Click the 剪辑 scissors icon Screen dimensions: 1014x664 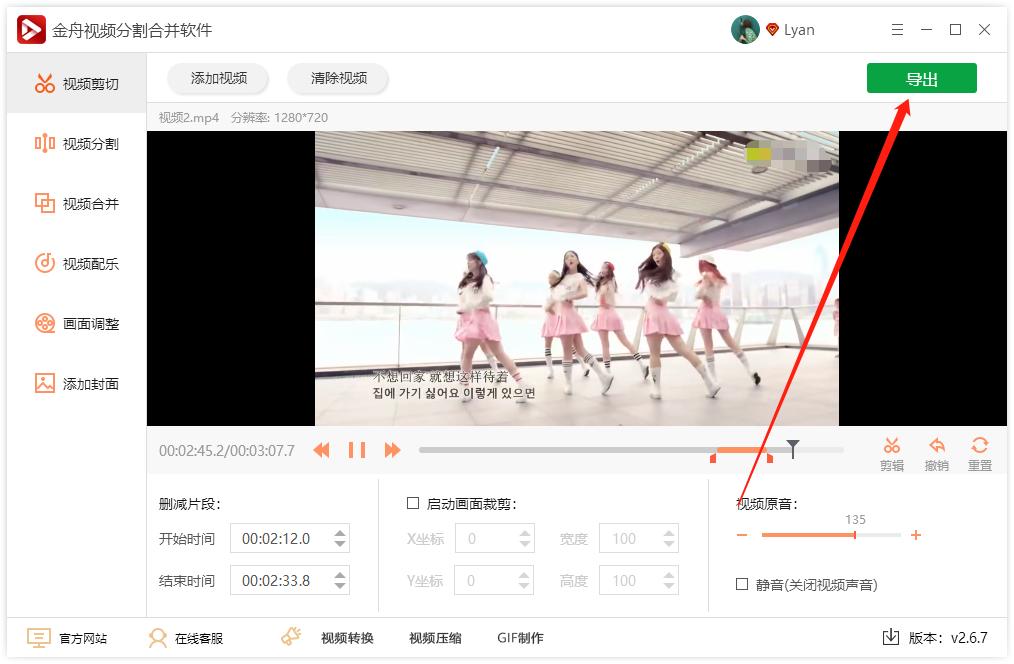(x=892, y=450)
